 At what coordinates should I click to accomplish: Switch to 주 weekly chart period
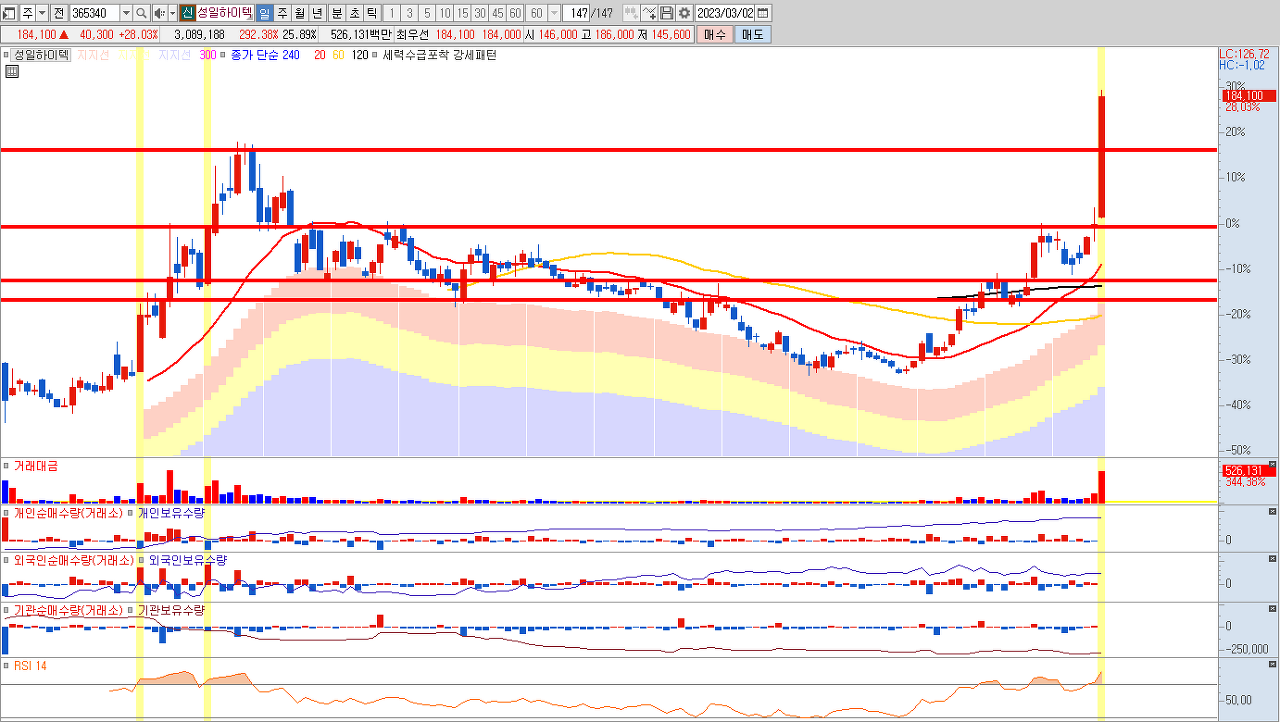pyautogui.click(x=282, y=13)
